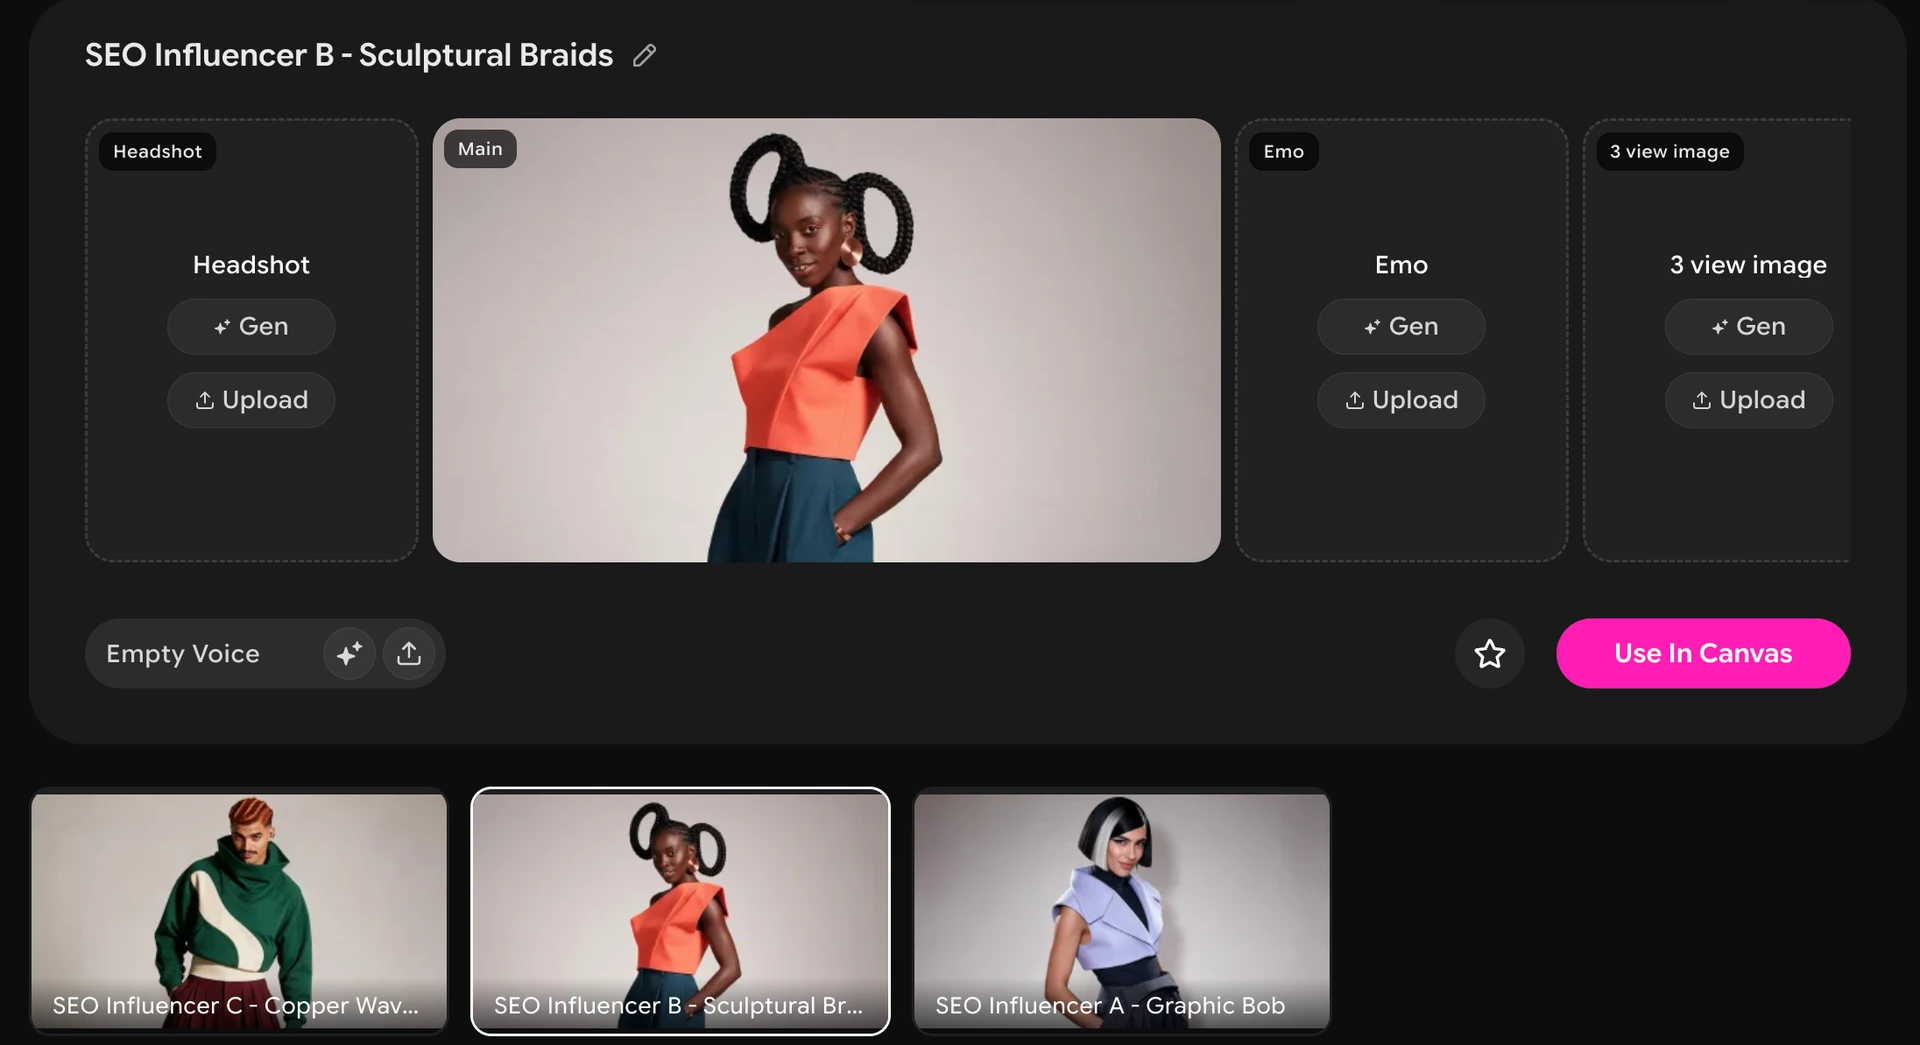Screen dimensions: 1920x1045
Task: Click Upload in the Headshot slot
Action: point(251,400)
